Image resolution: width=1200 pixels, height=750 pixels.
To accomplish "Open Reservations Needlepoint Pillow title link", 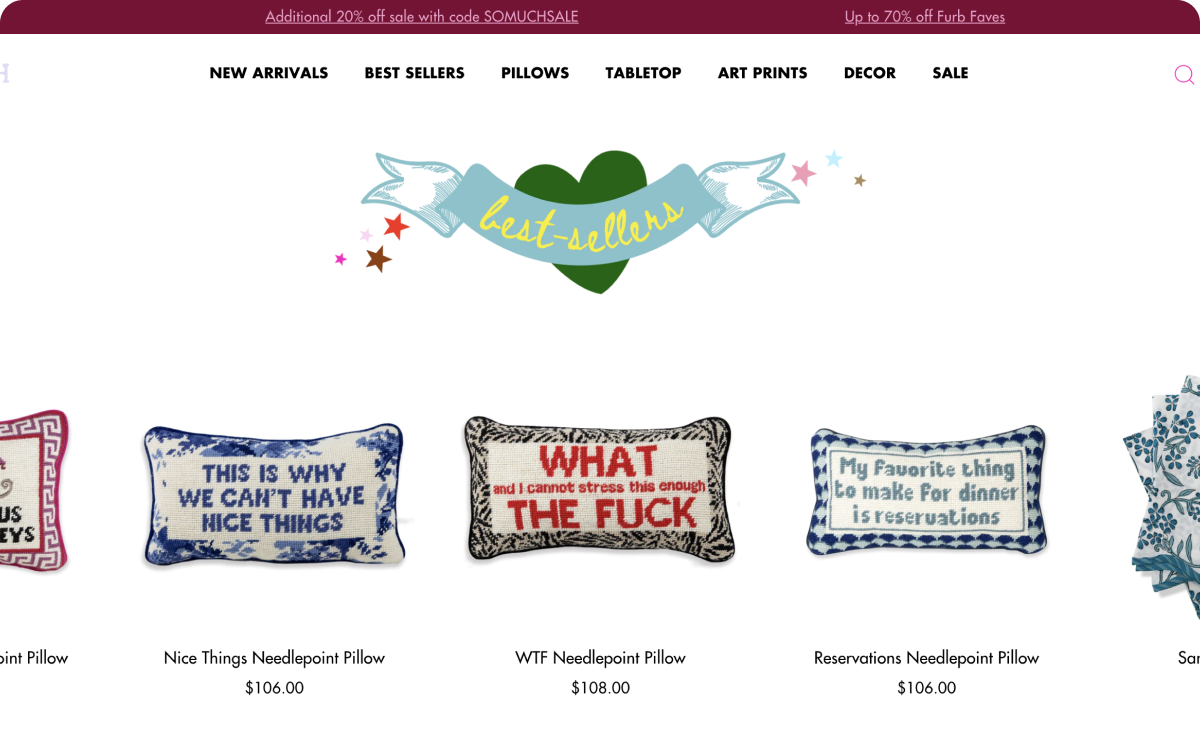I will click(x=927, y=658).
